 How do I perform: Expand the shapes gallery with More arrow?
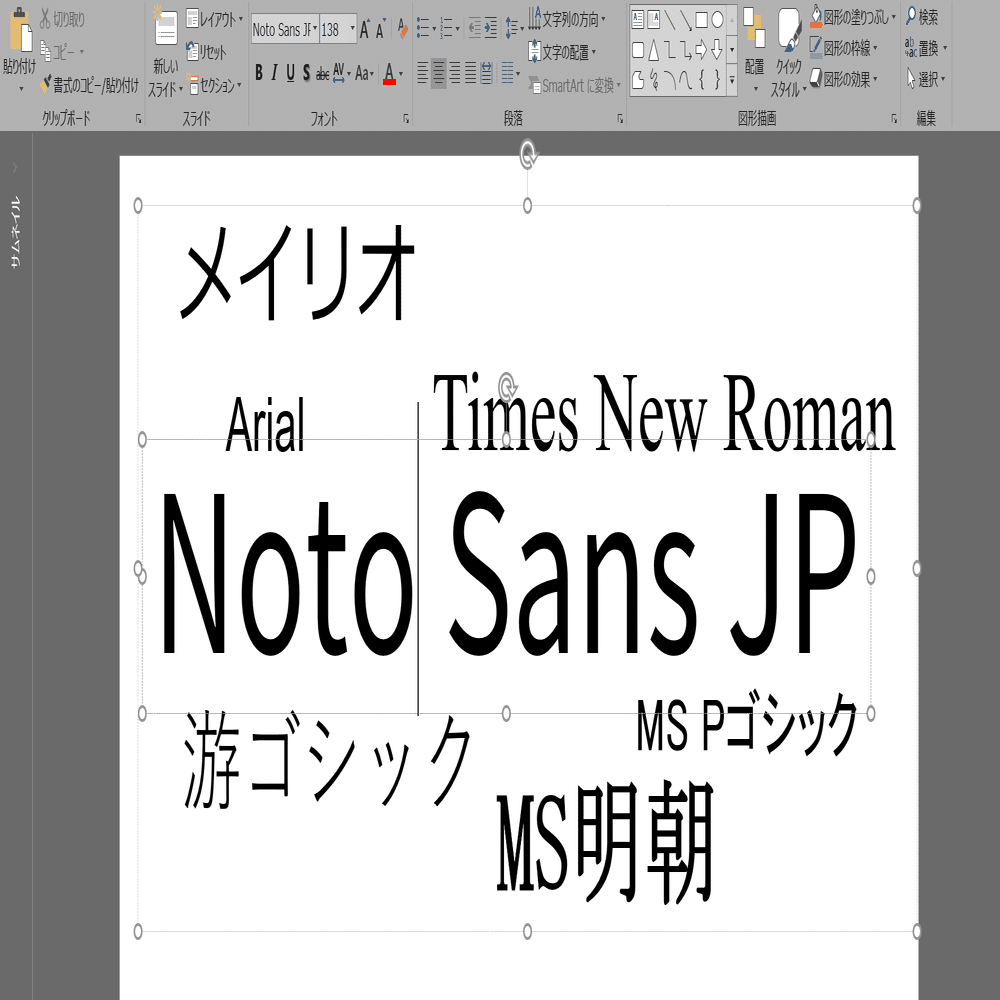(732, 80)
